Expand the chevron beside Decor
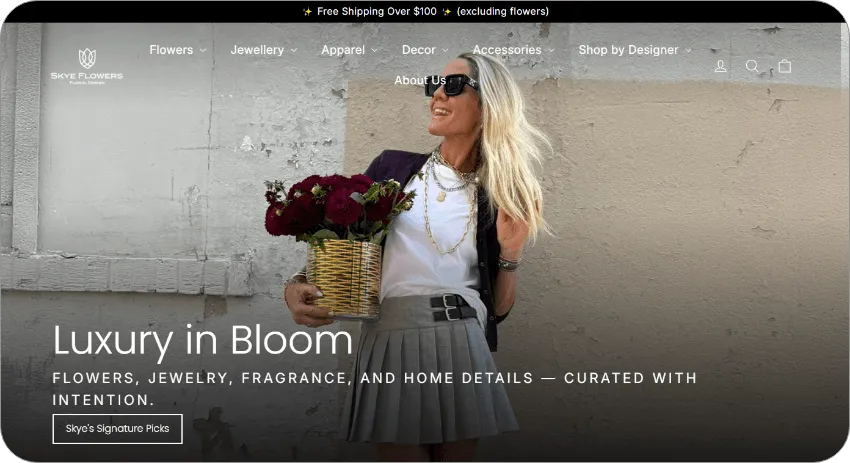This screenshot has width=850, height=463. tap(445, 50)
